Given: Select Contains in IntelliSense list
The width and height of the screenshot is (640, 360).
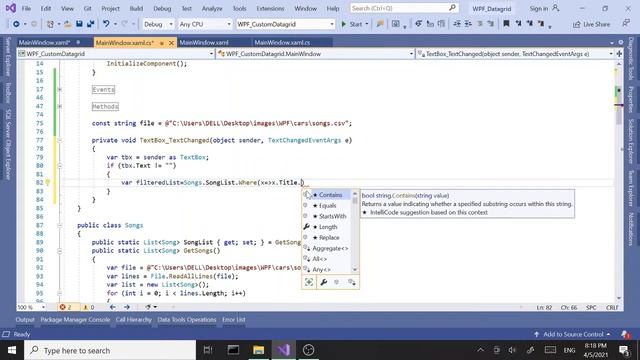Looking at the screenshot, I should [327, 195].
